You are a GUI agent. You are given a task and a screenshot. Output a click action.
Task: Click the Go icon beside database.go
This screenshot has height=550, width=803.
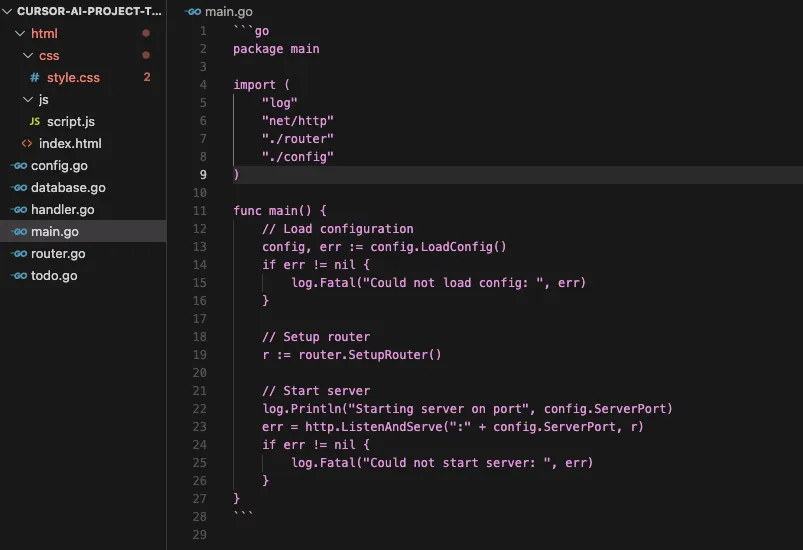point(19,187)
